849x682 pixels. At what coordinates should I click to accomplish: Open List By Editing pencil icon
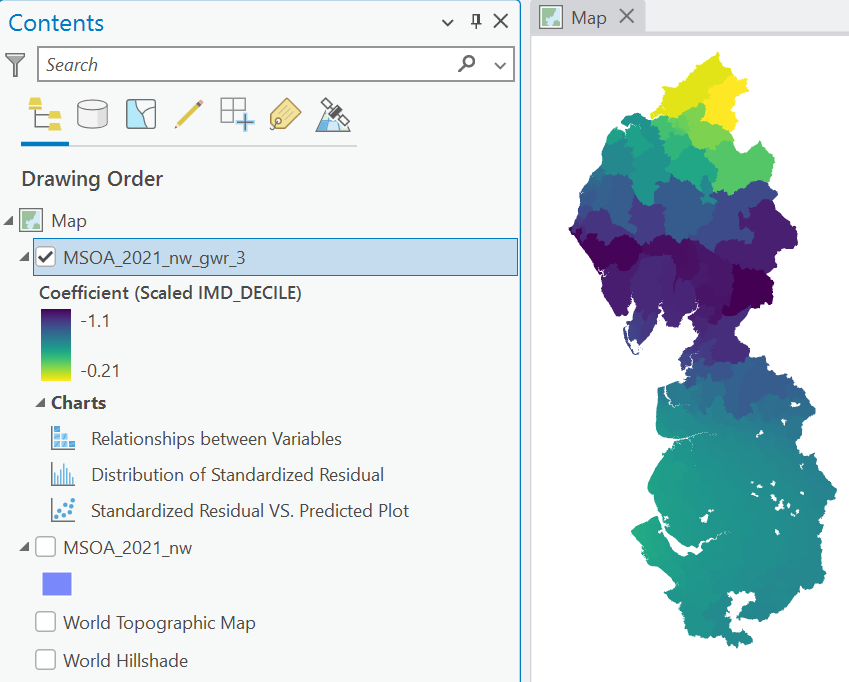(188, 114)
